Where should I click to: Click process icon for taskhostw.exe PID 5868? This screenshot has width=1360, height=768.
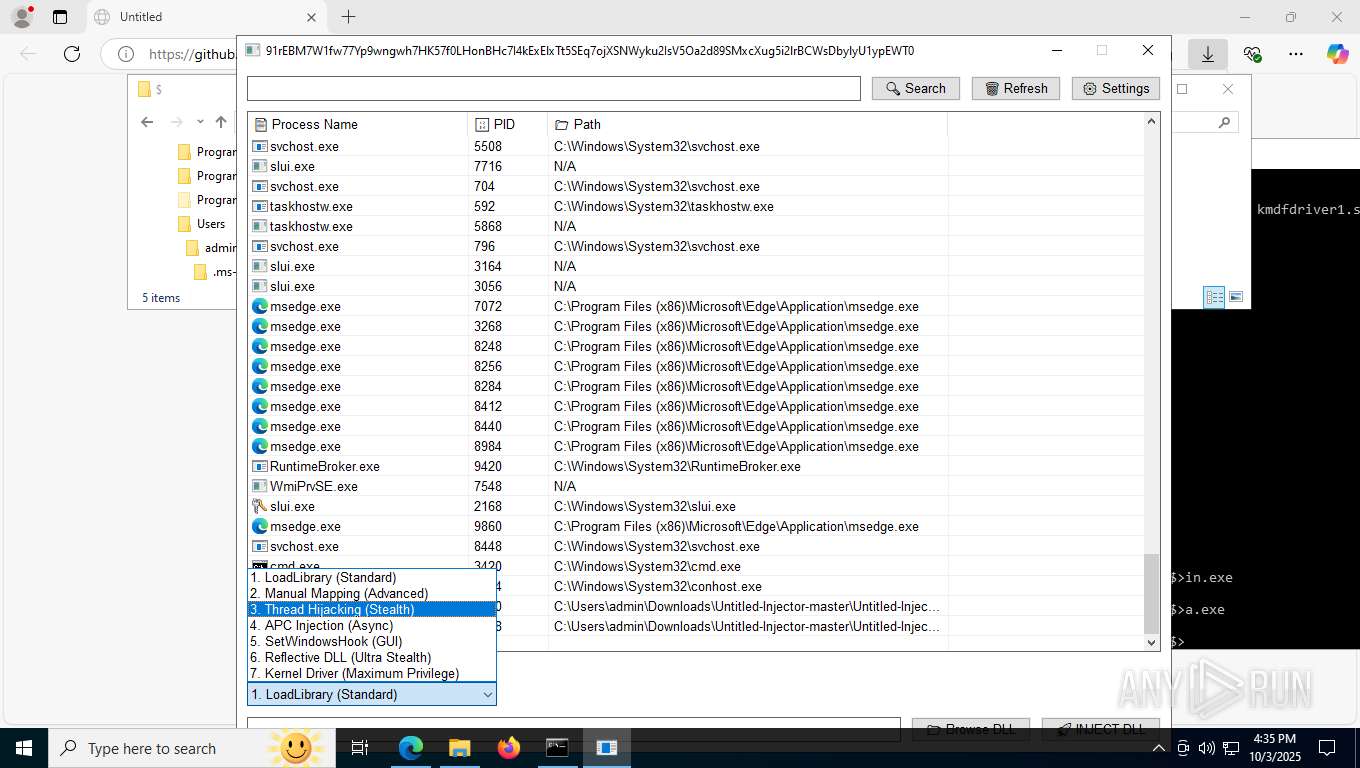(x=260, y=226)
